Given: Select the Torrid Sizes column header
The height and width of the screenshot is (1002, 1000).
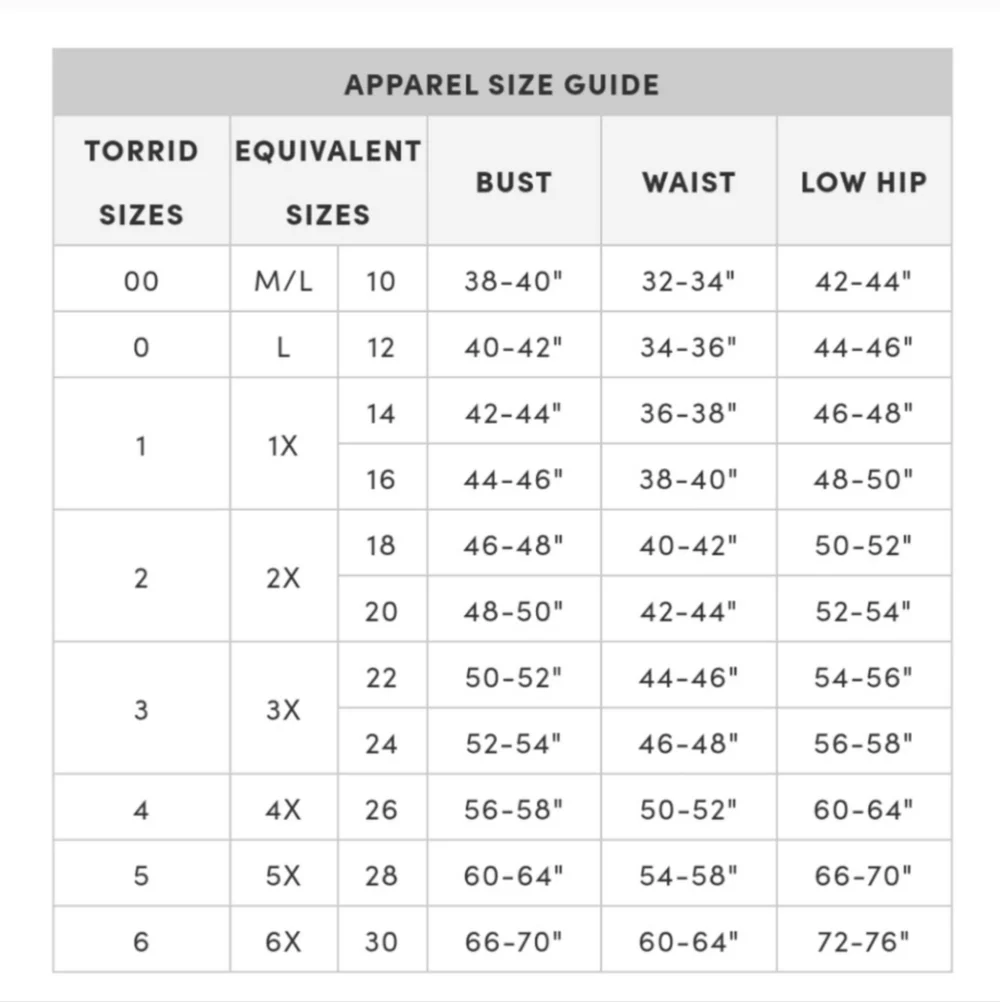Looking at the screenshot, I should click(x=141, y=182).
